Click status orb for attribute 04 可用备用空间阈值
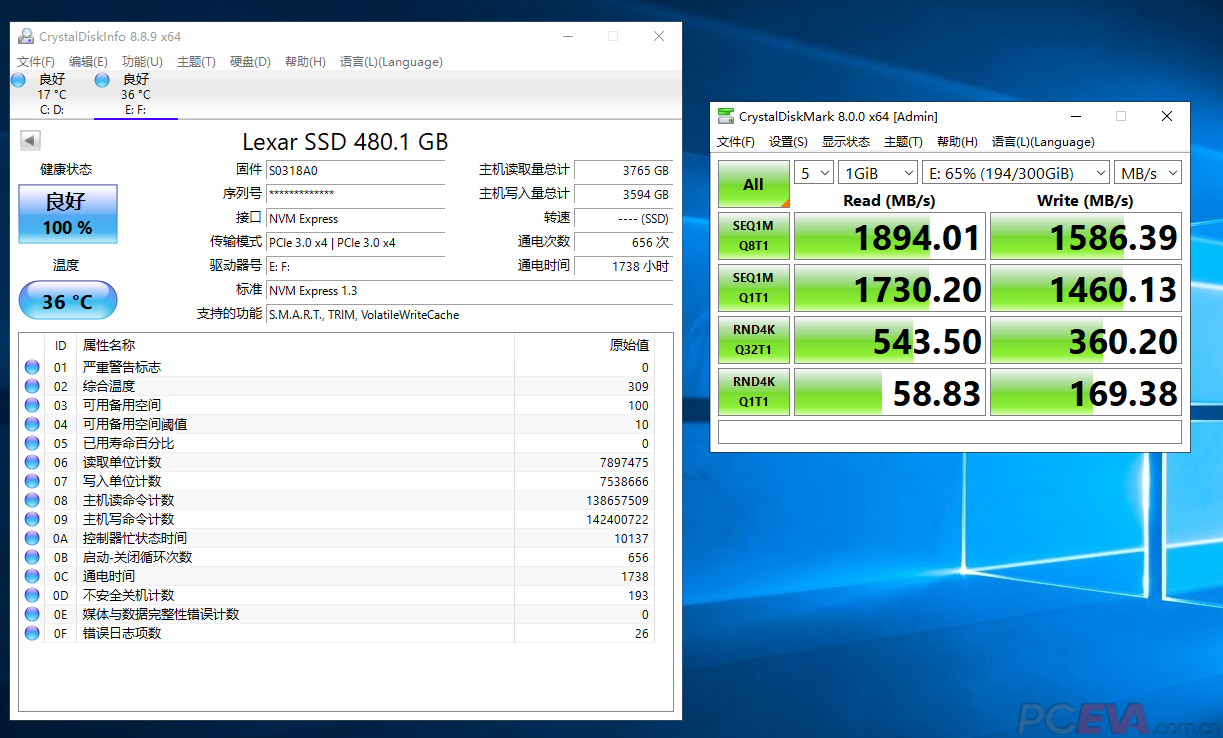Screen dimensions: 1223x738 [32, 424]
